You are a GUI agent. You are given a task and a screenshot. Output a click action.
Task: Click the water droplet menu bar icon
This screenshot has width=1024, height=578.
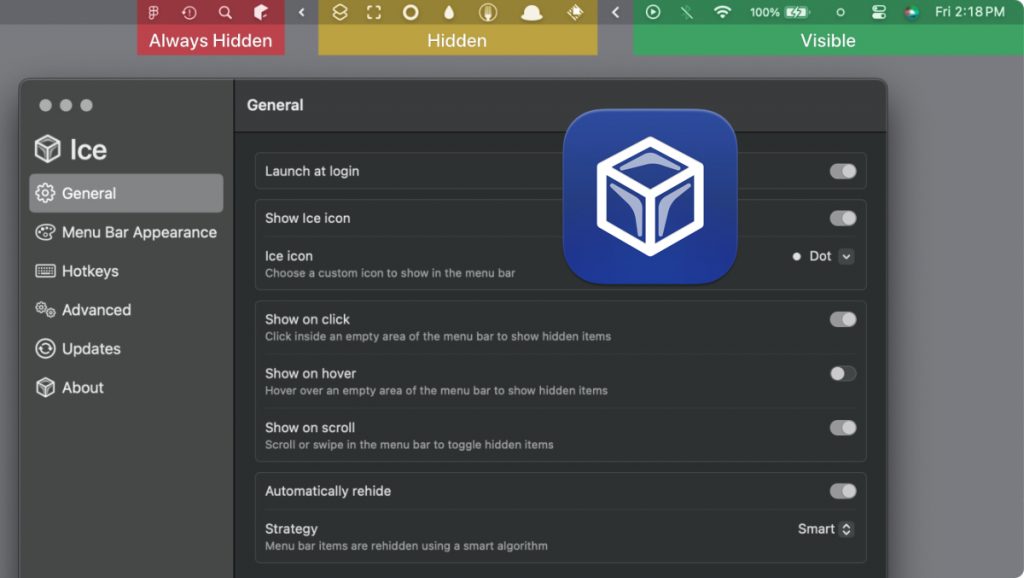point(449,13)
